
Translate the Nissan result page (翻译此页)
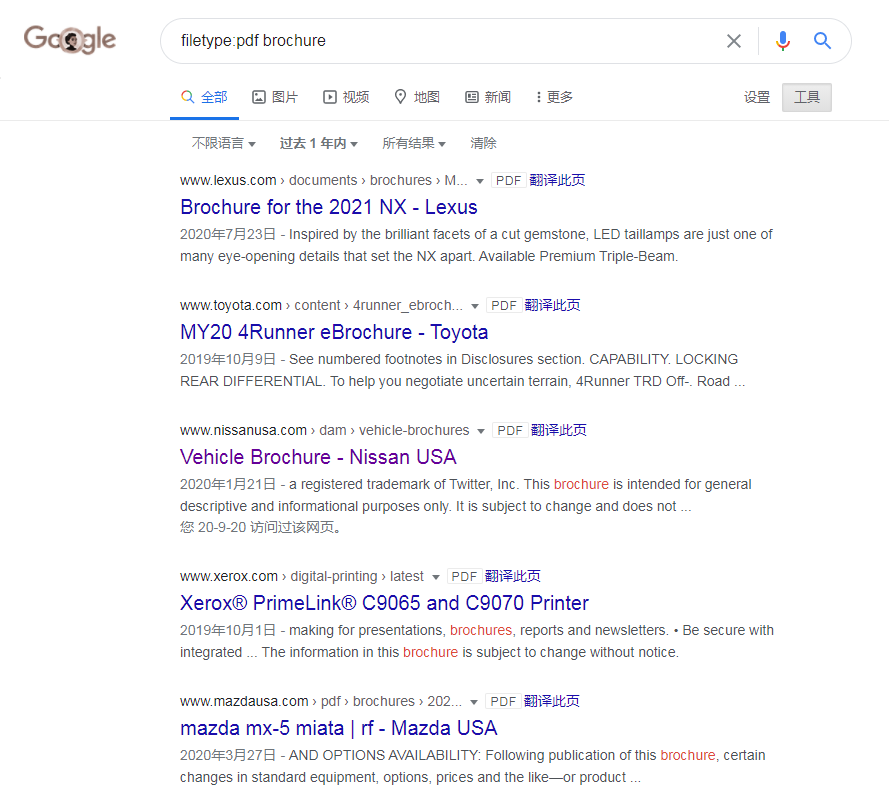(x=558, y=430)
